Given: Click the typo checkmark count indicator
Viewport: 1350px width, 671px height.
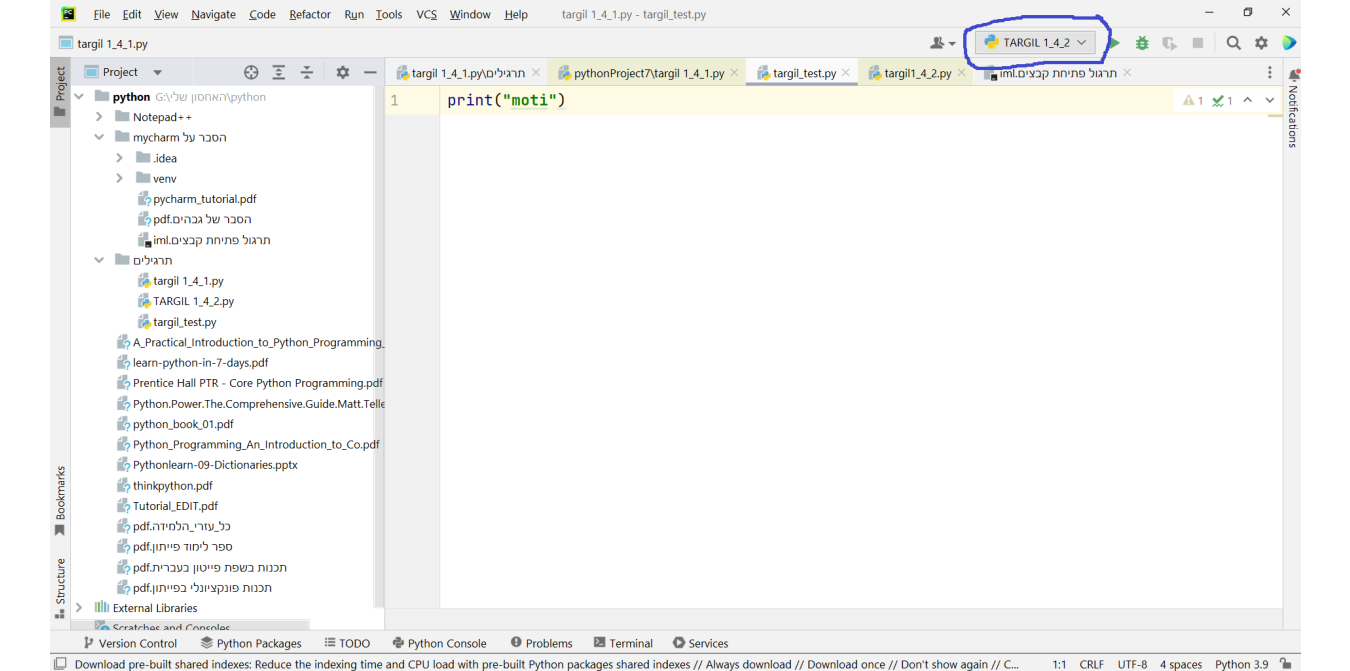Looking at the screenshot, I should [x=1222, y=100].
